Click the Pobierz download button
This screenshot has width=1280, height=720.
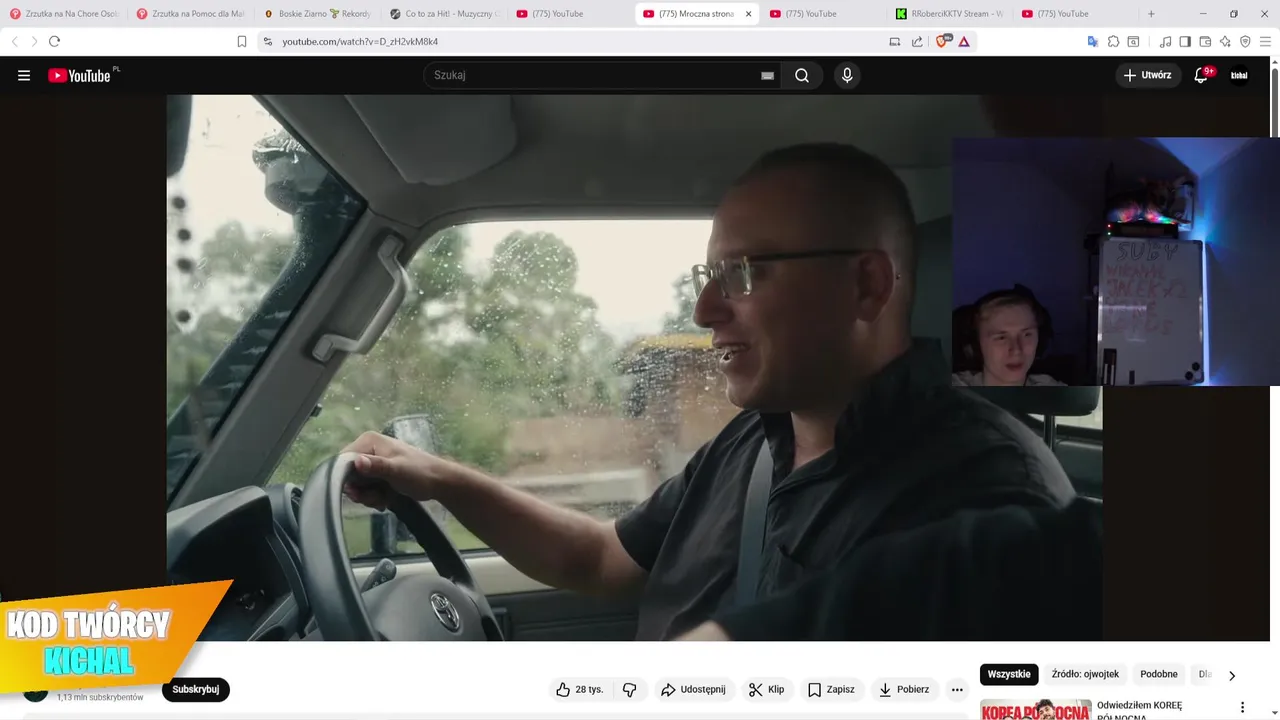coord(904,689)
